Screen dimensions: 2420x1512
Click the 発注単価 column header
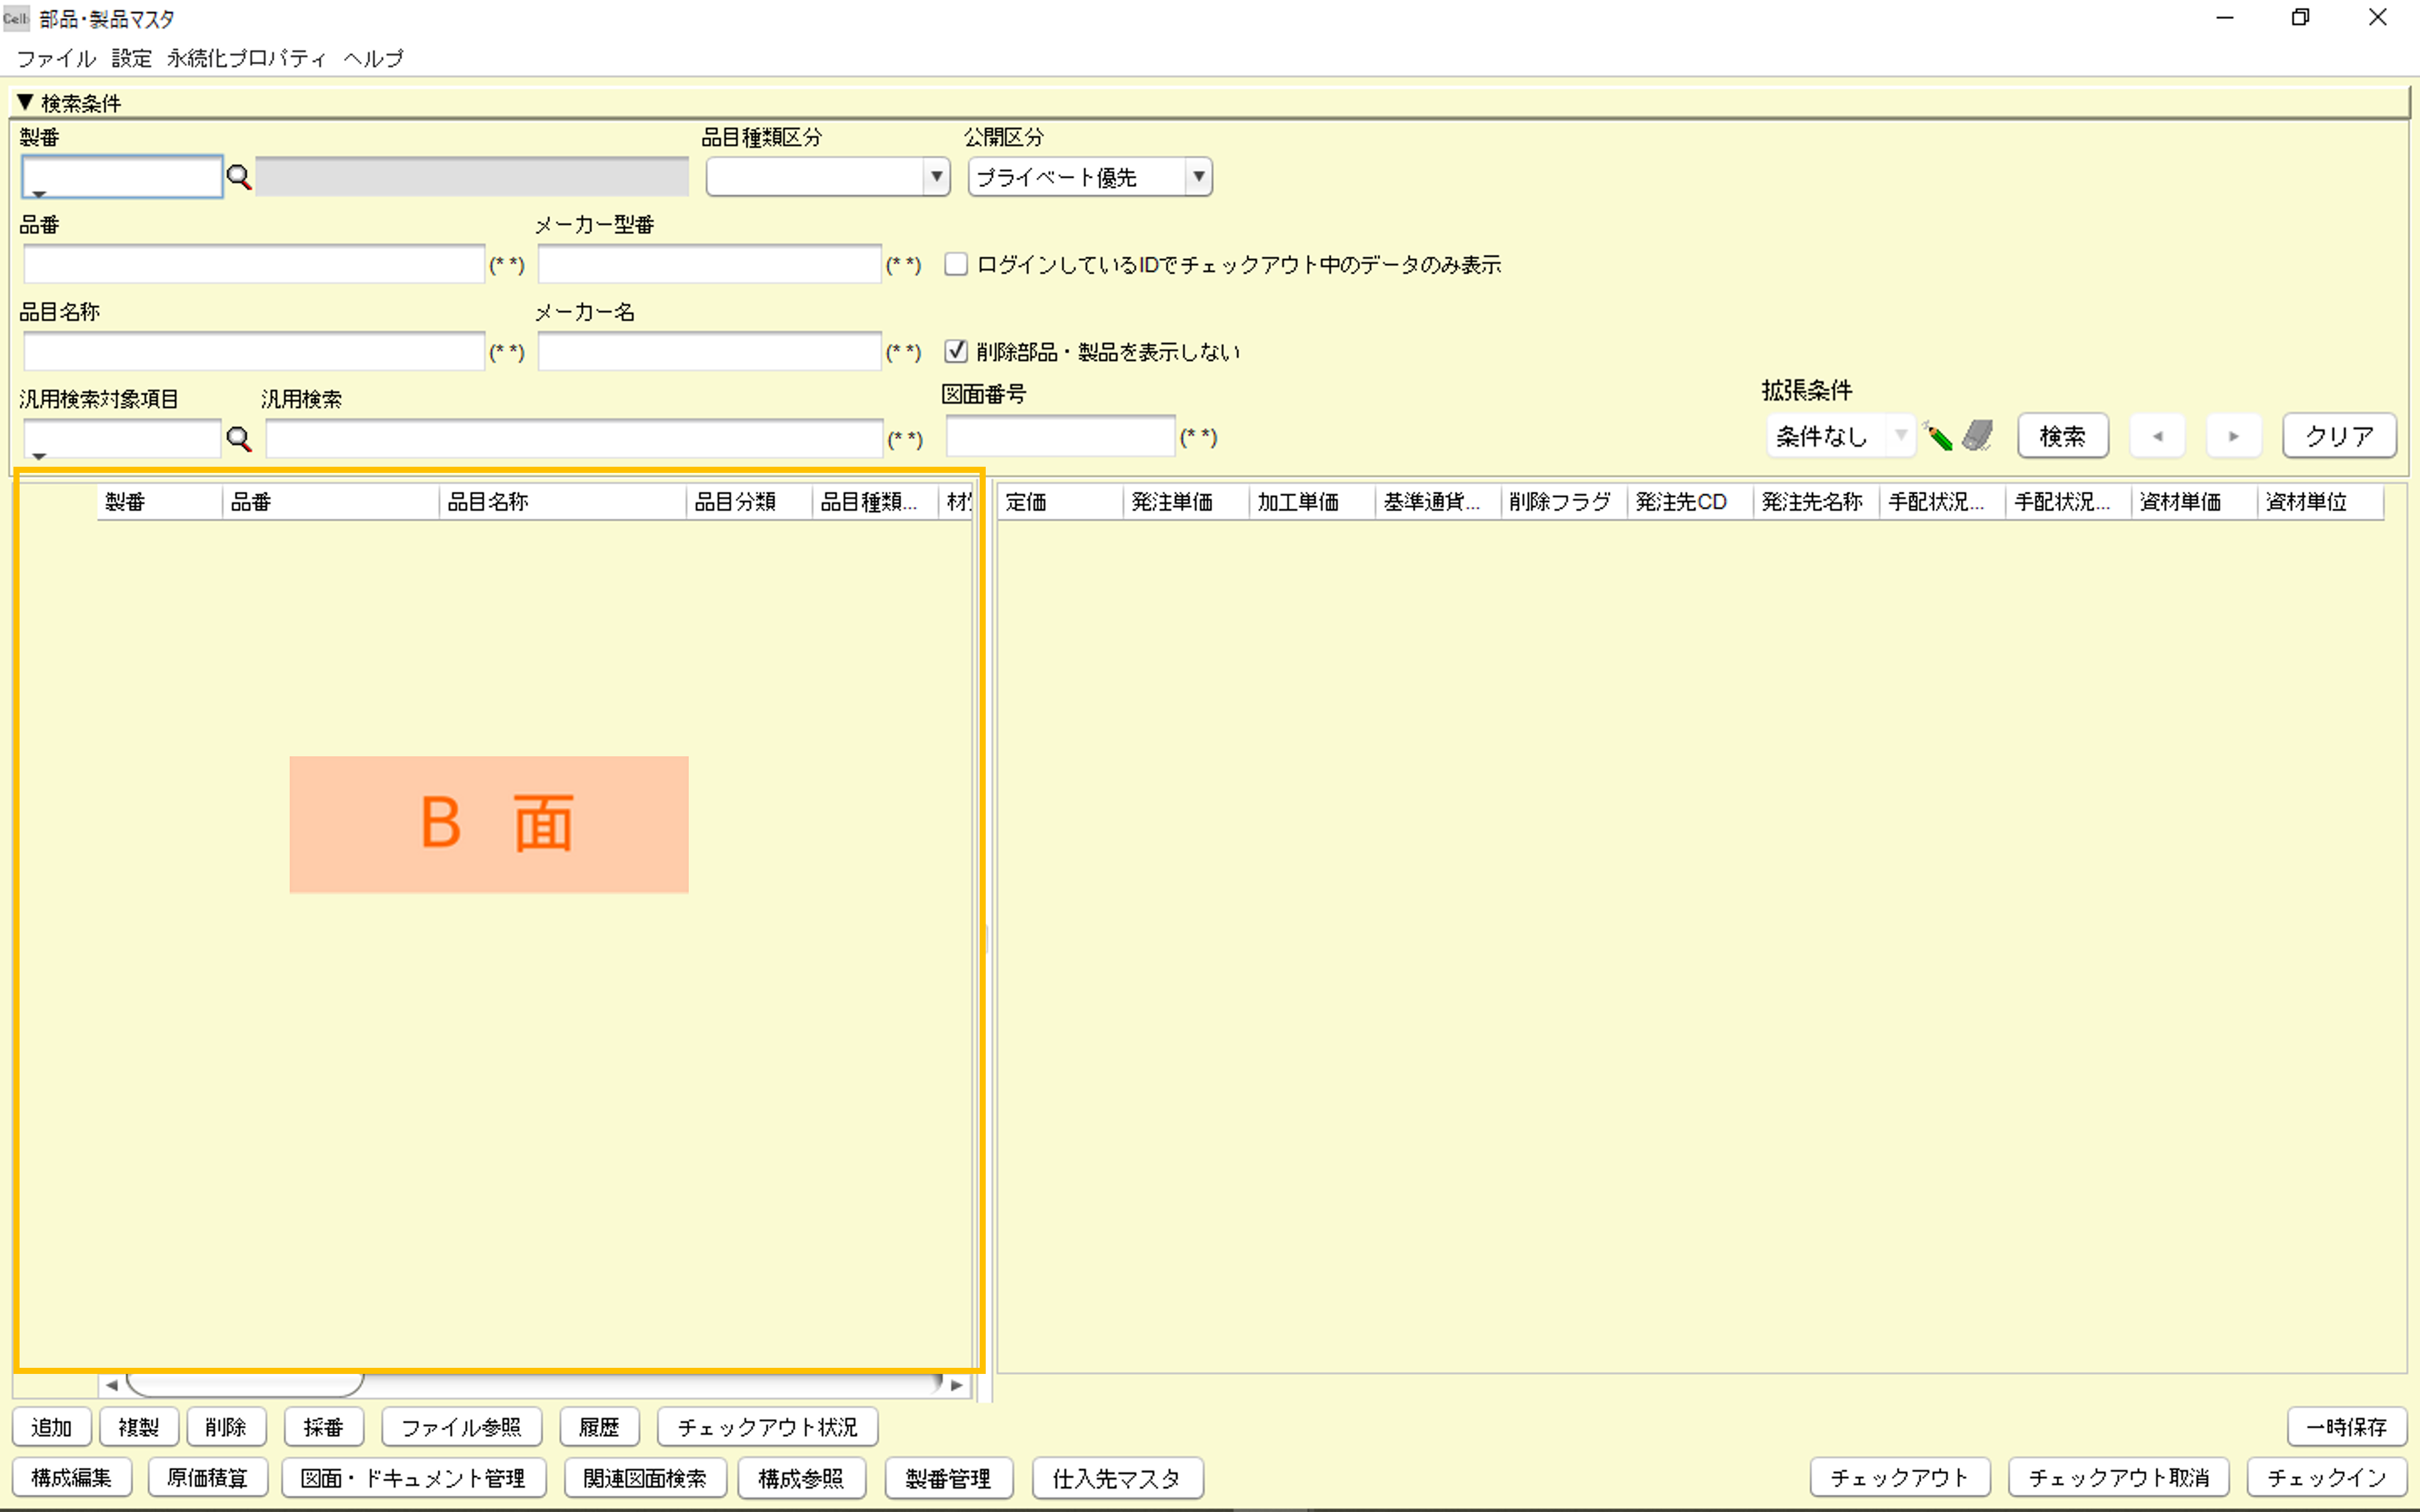[1187, 502]
